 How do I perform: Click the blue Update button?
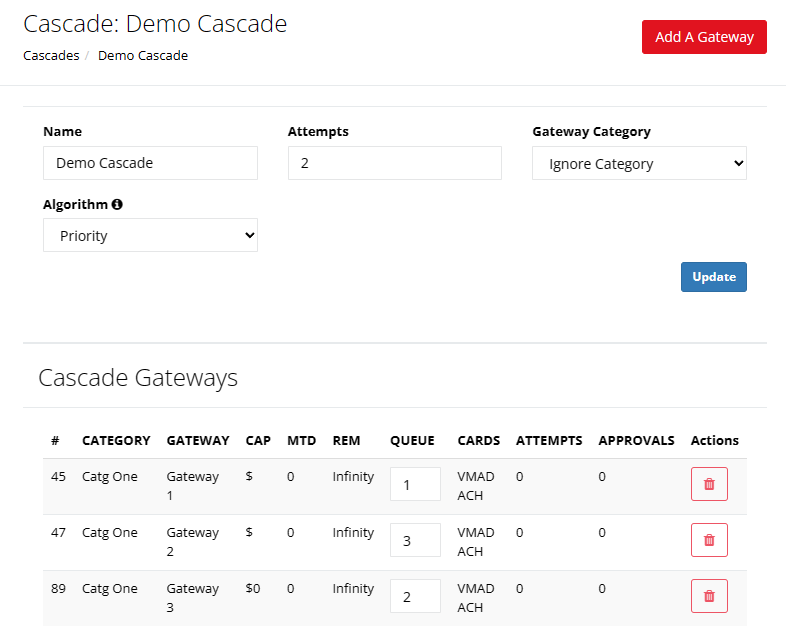click(x=713, y=277)
